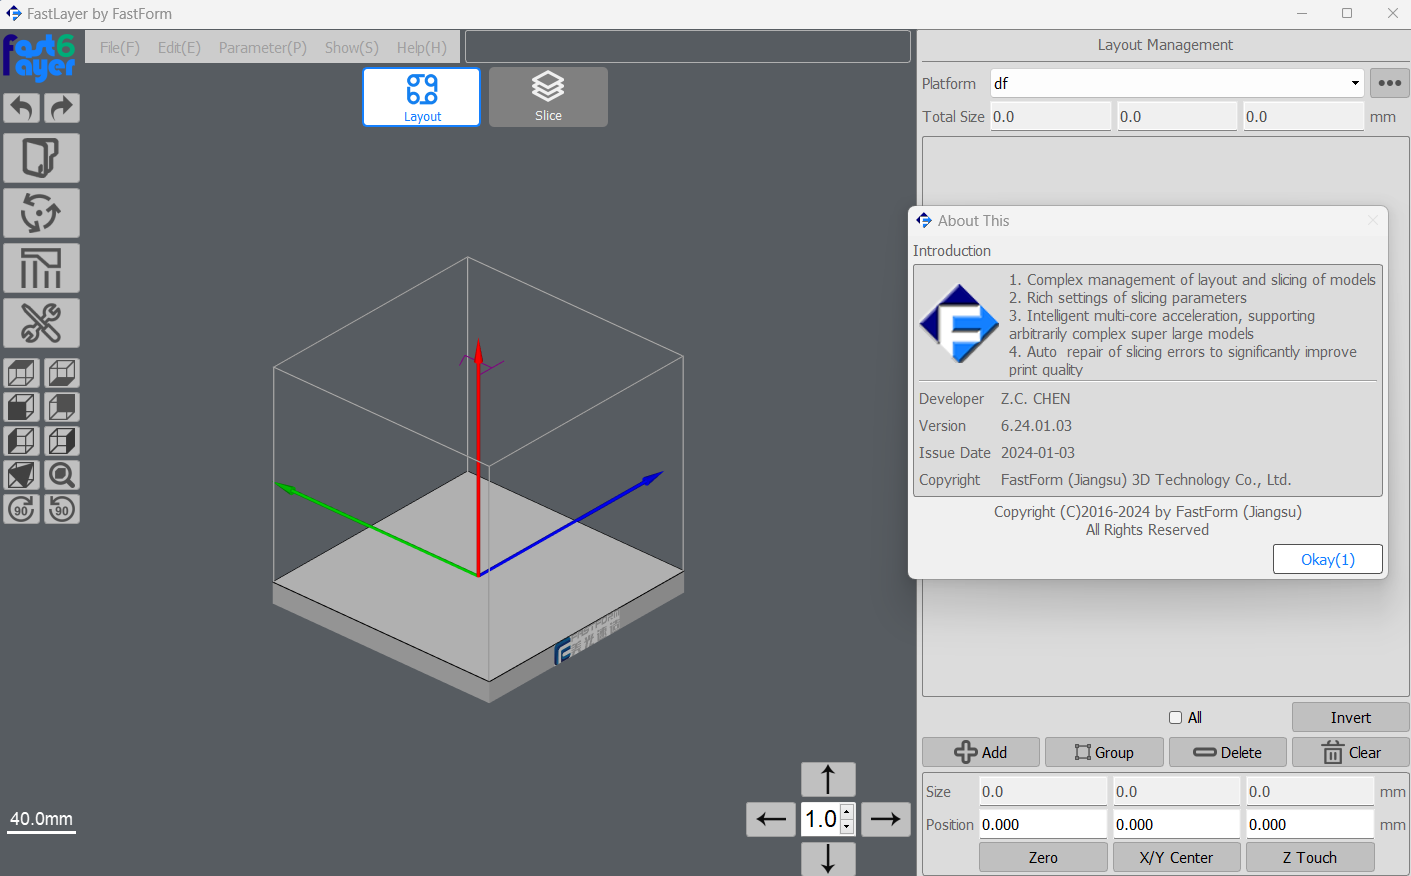Image resolution: width=1411 pixels, height=876 pixels.
Task: Click the empty text bar beside the menus
Action: point(688,46)
